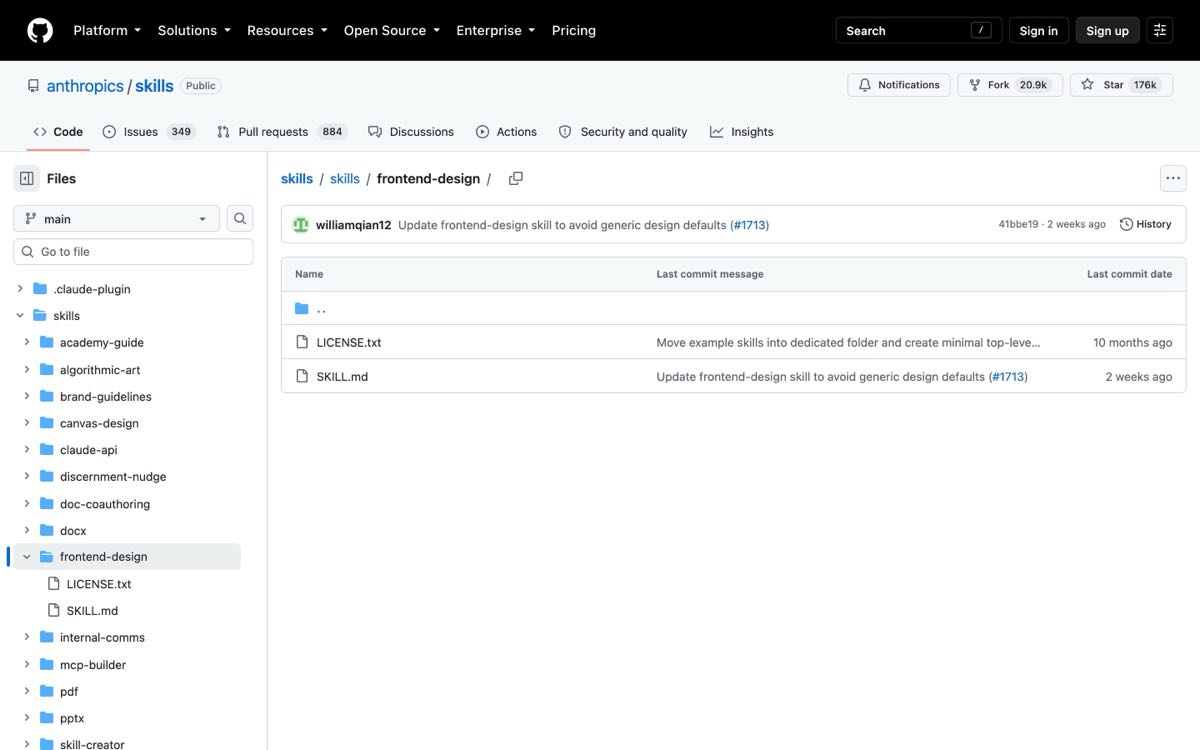Open Notifications for this repository

pos(899,85)
